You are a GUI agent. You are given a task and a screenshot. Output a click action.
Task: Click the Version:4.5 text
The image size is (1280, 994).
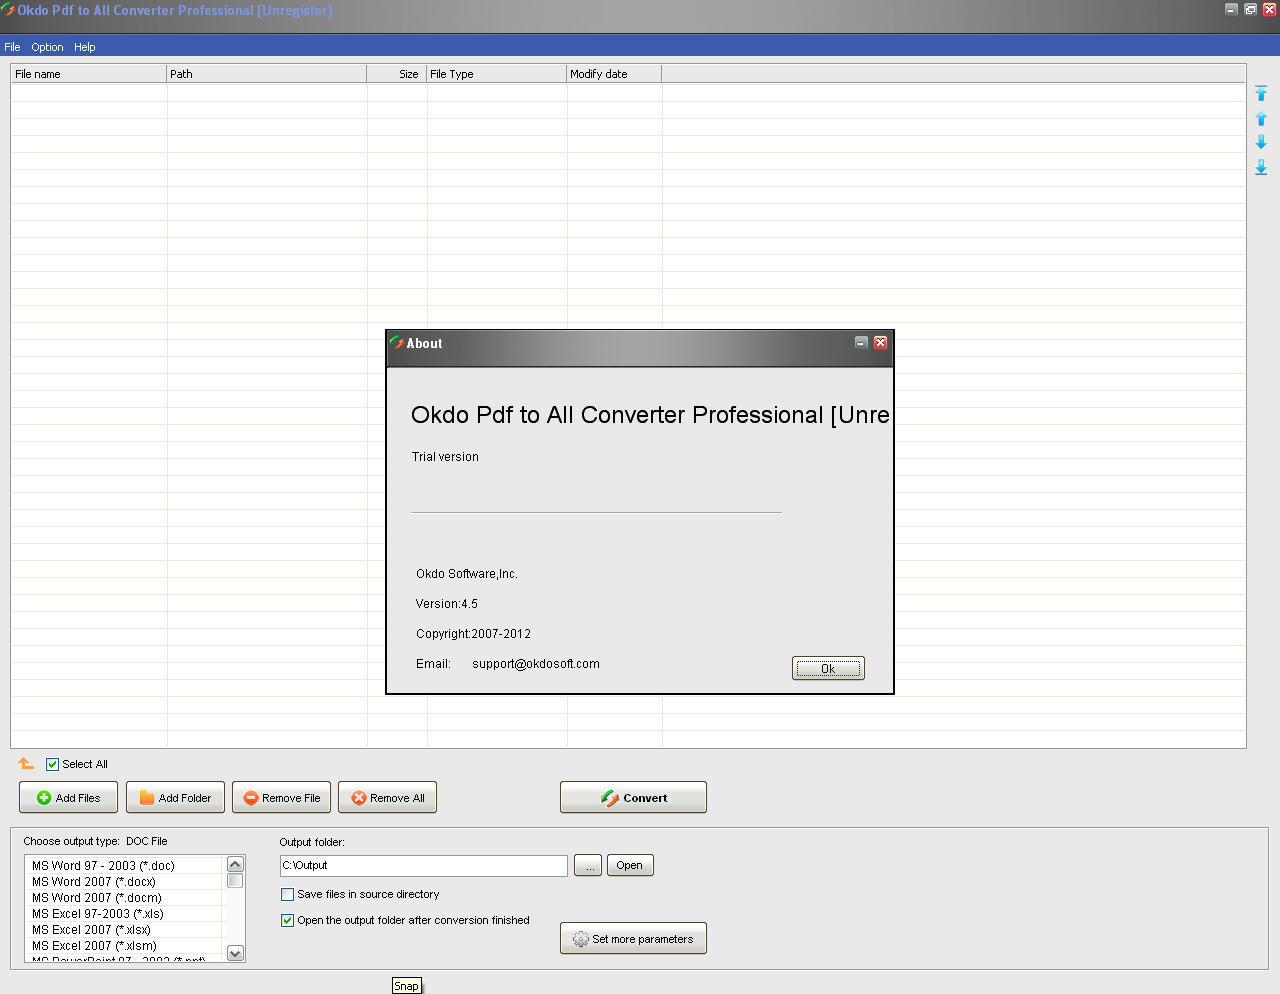[447, 604]
